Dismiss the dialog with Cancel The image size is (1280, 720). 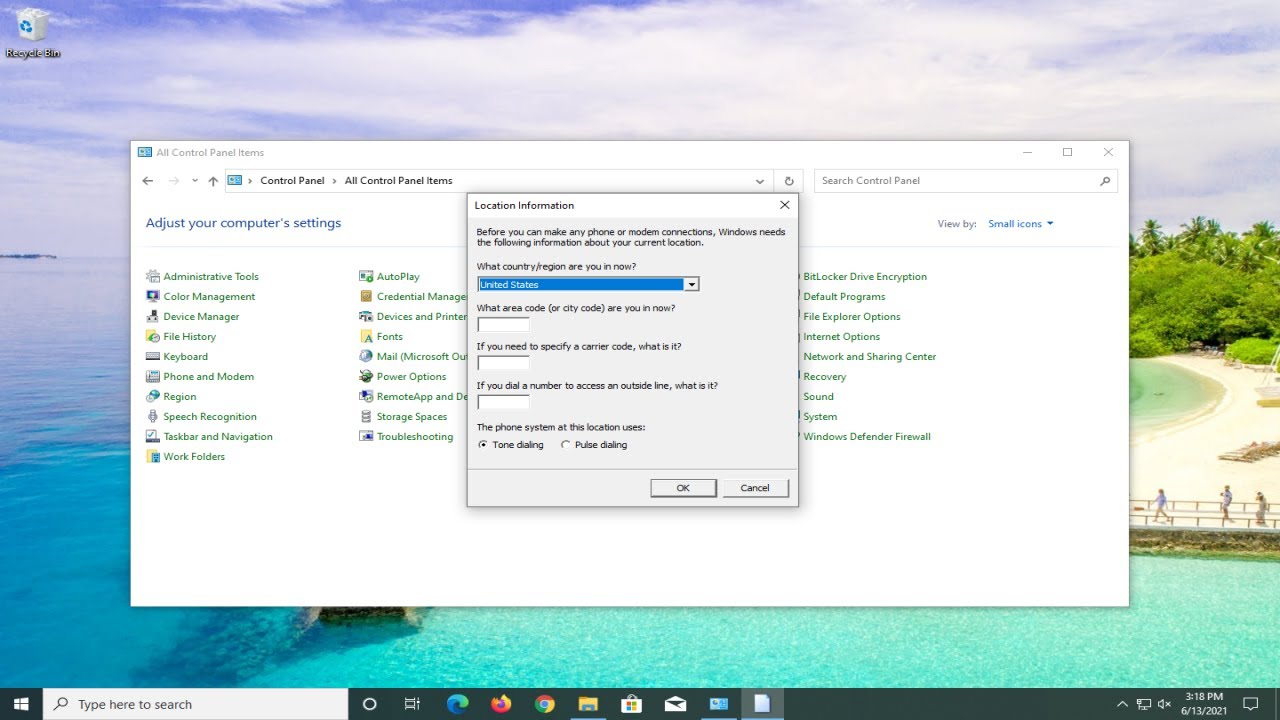tap(755, 488)
